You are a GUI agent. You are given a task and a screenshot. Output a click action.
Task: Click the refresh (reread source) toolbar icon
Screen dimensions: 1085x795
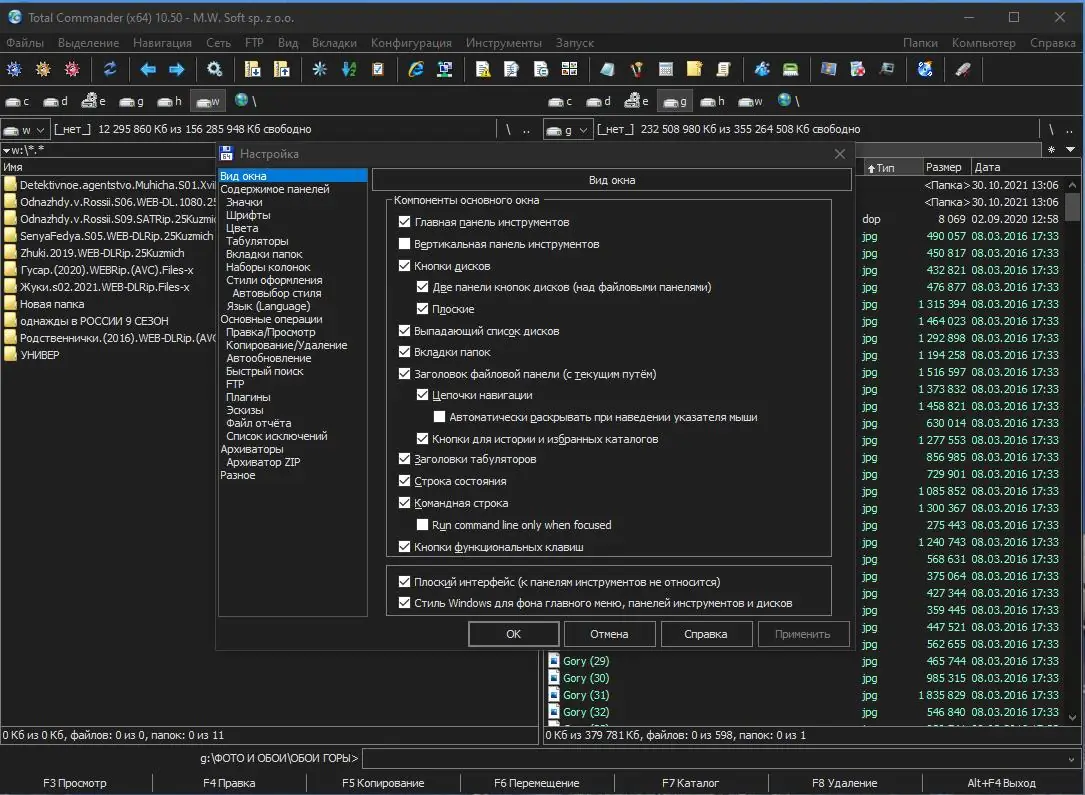(110, 69)
